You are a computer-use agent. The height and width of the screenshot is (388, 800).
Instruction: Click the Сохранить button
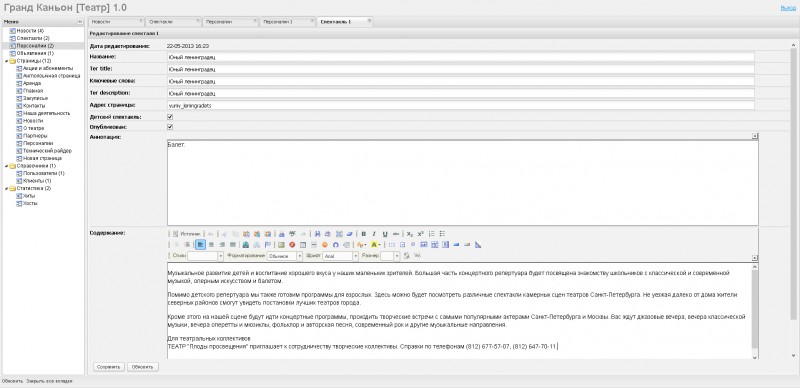coord(109,367)
